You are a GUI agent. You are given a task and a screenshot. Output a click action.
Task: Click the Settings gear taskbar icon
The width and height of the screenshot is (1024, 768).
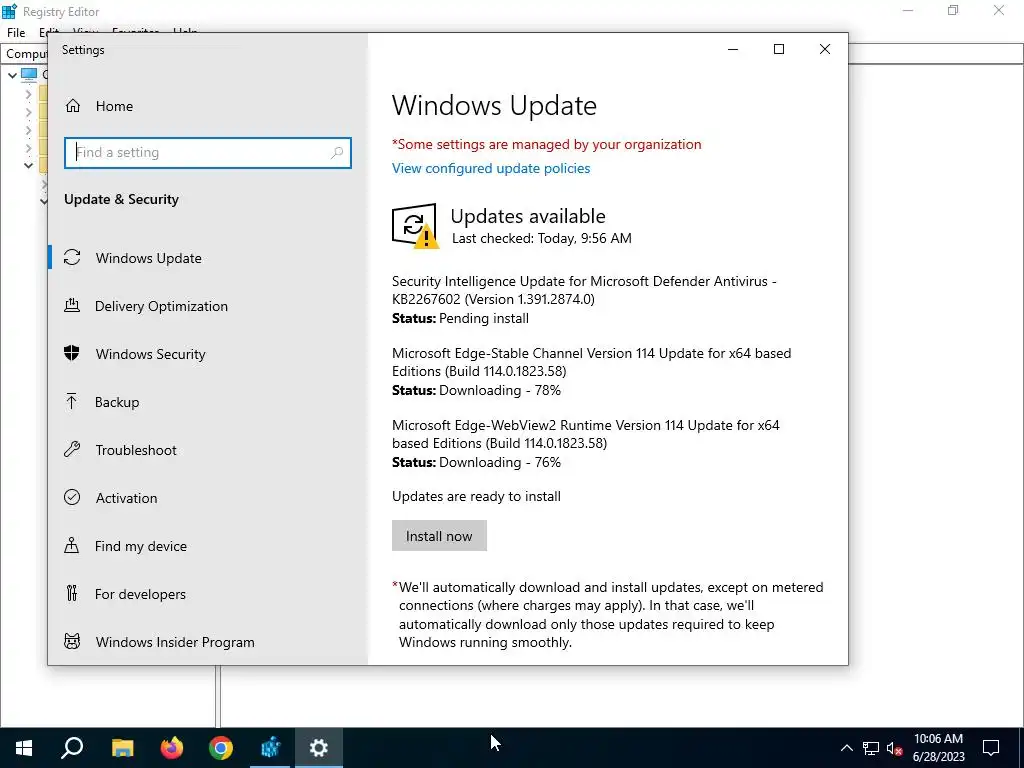(x=319, y=748)
